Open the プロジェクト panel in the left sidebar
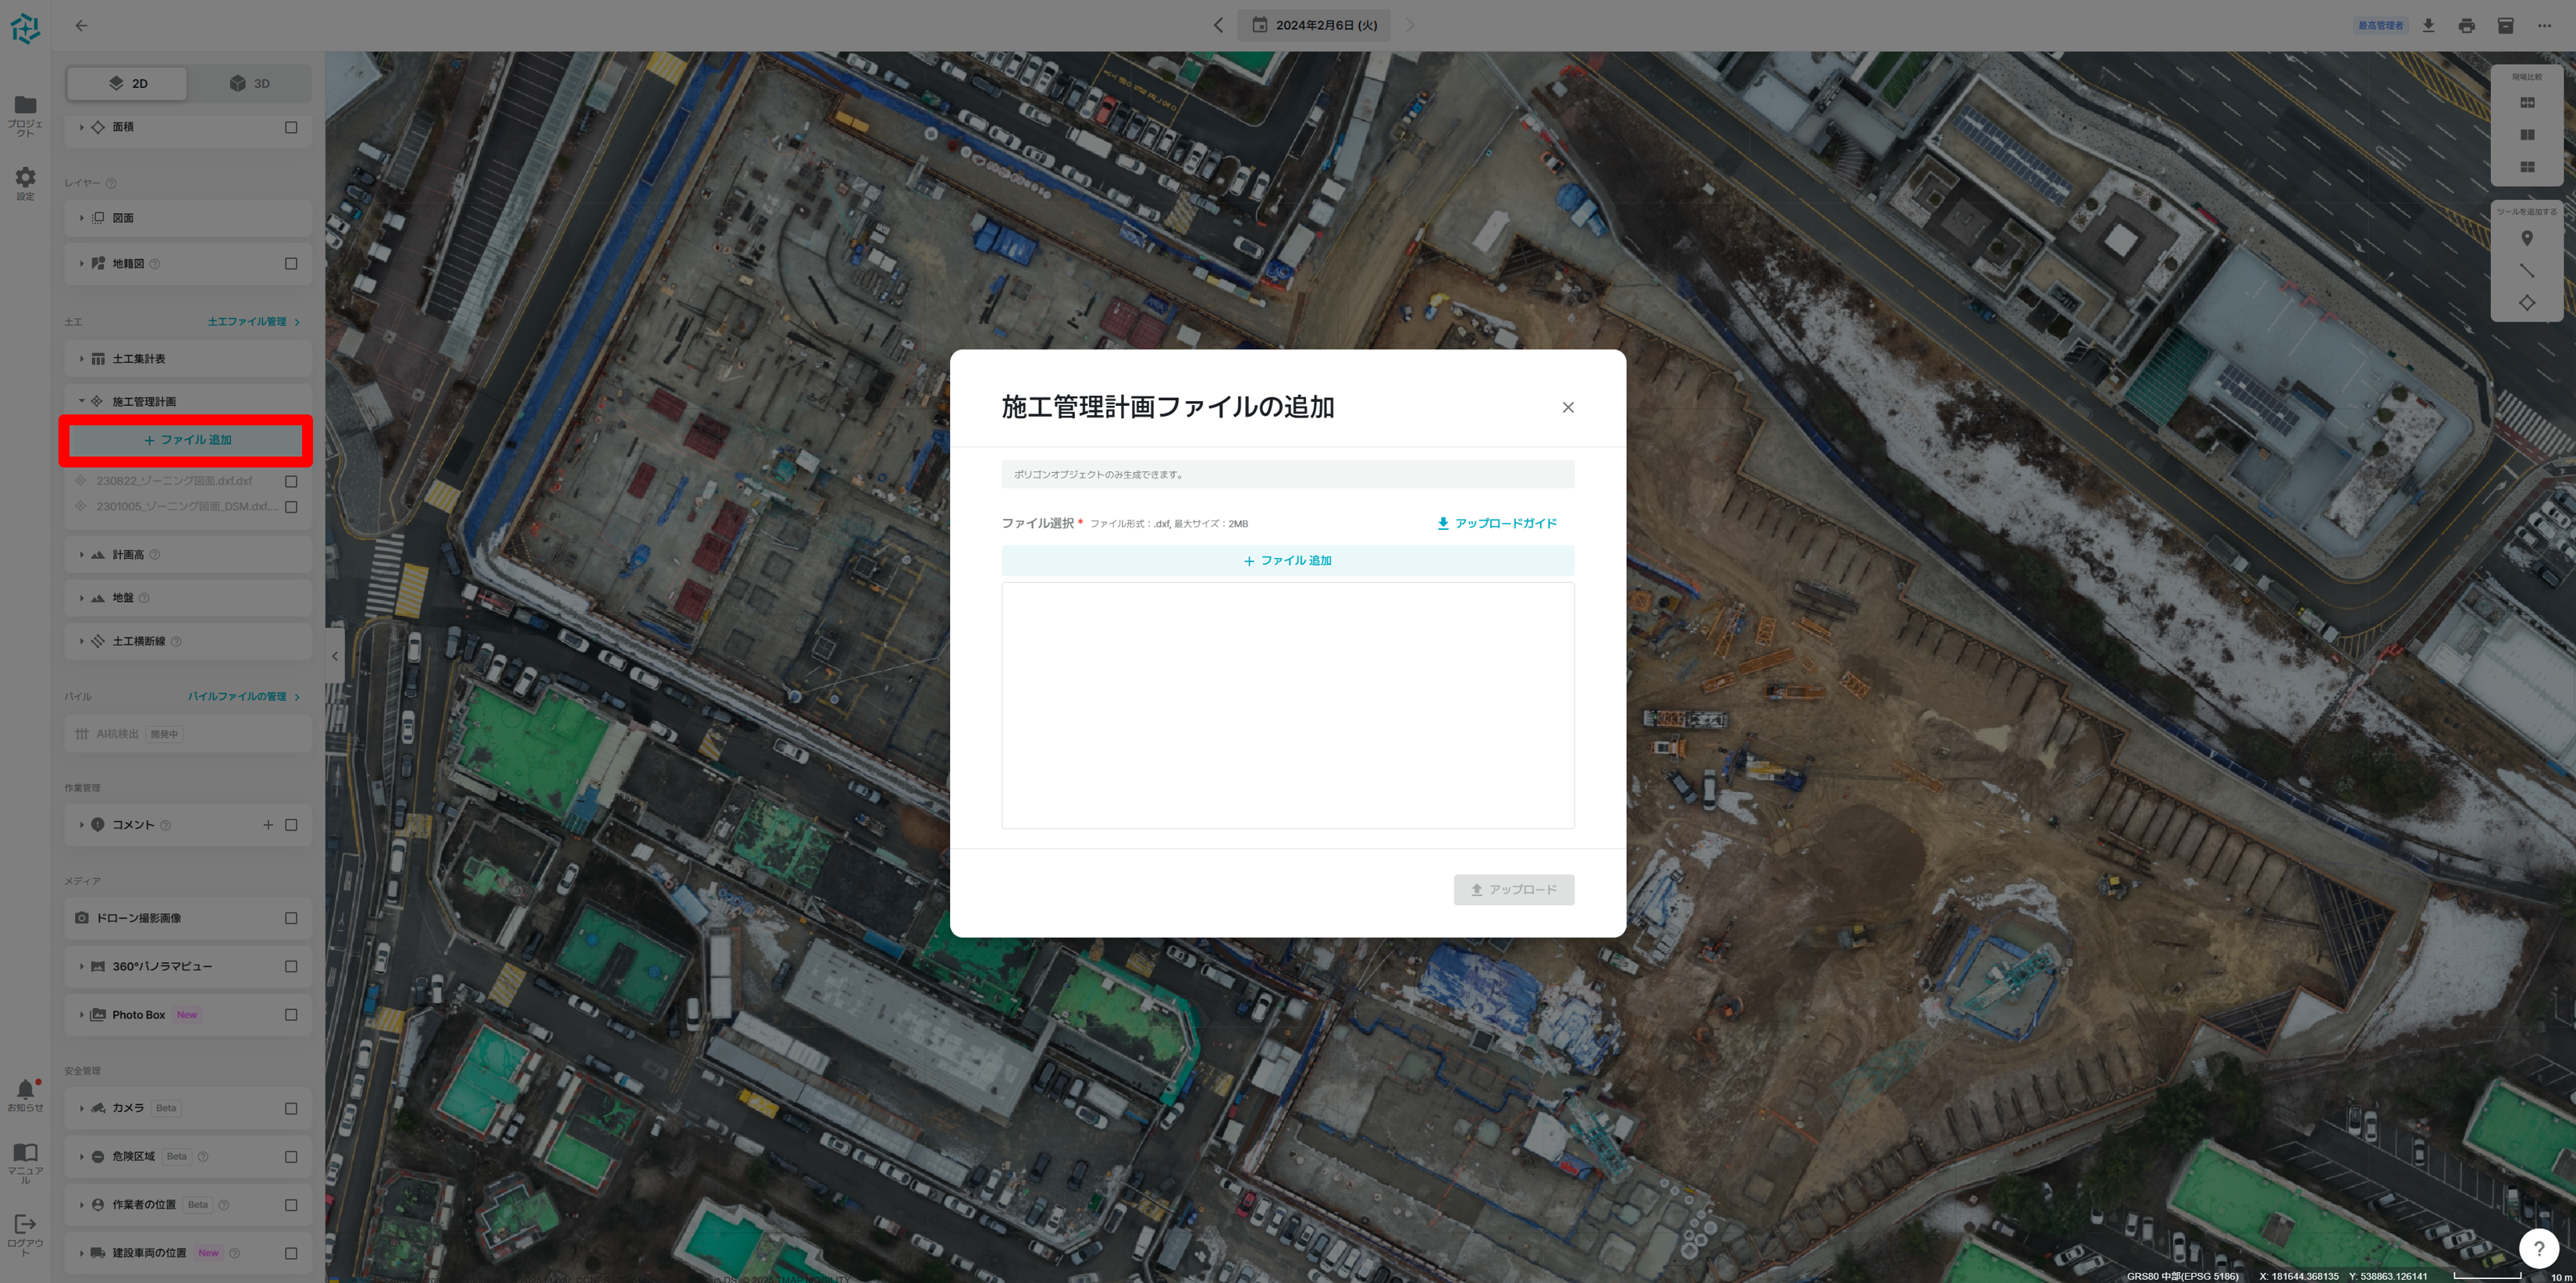Image resolution: width=2576 pixels, height=1283 pixels. point(25,113)
